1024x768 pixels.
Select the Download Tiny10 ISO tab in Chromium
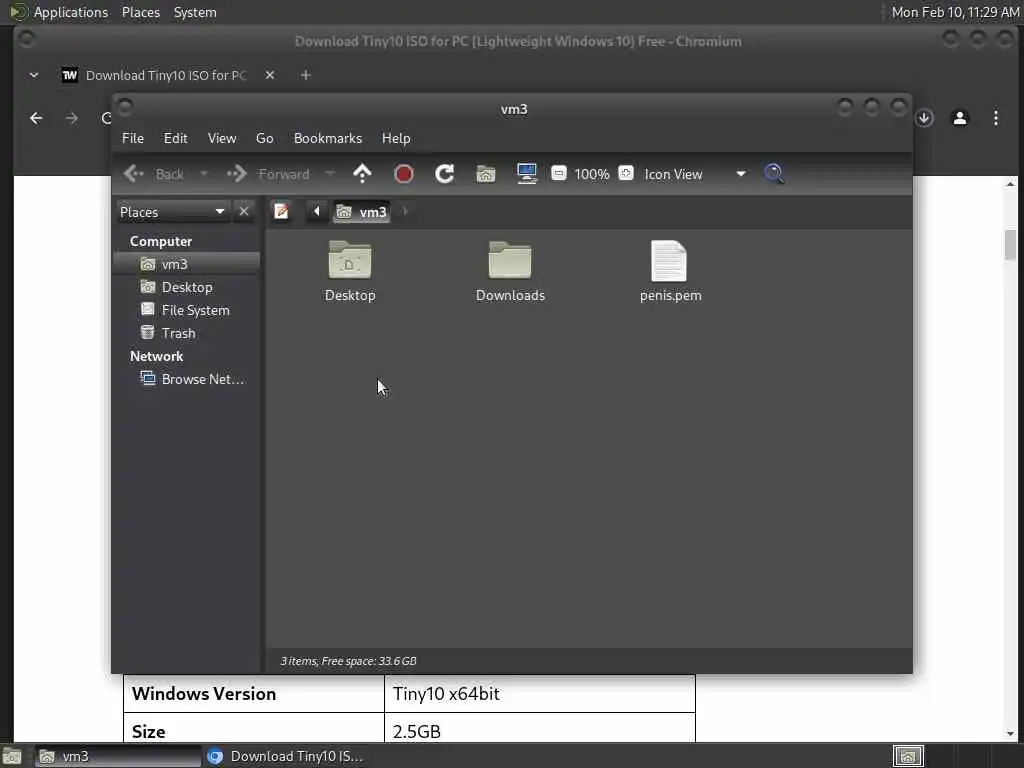tap(167, 75)
